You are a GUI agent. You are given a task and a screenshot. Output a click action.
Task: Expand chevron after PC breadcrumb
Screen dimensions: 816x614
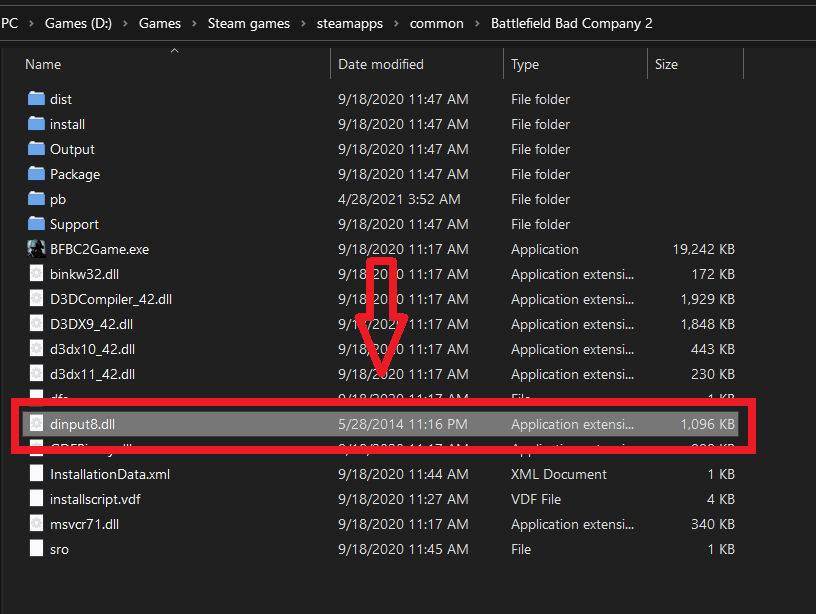click(x=31, y=23)
